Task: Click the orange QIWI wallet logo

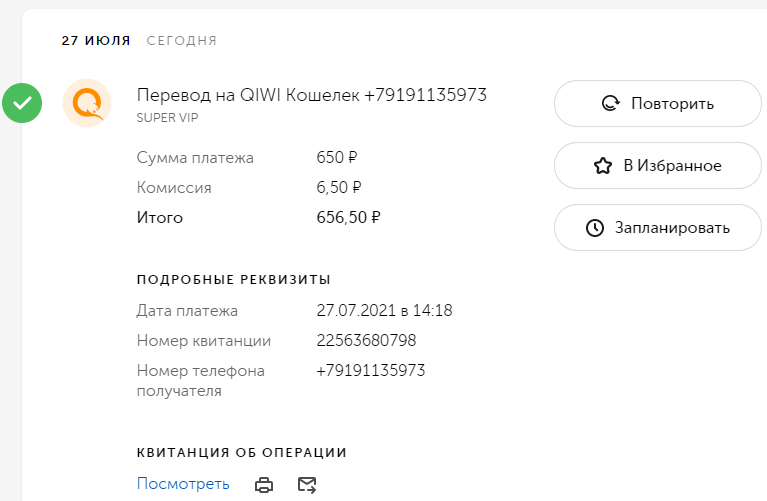Action: [x=87, y=104]
